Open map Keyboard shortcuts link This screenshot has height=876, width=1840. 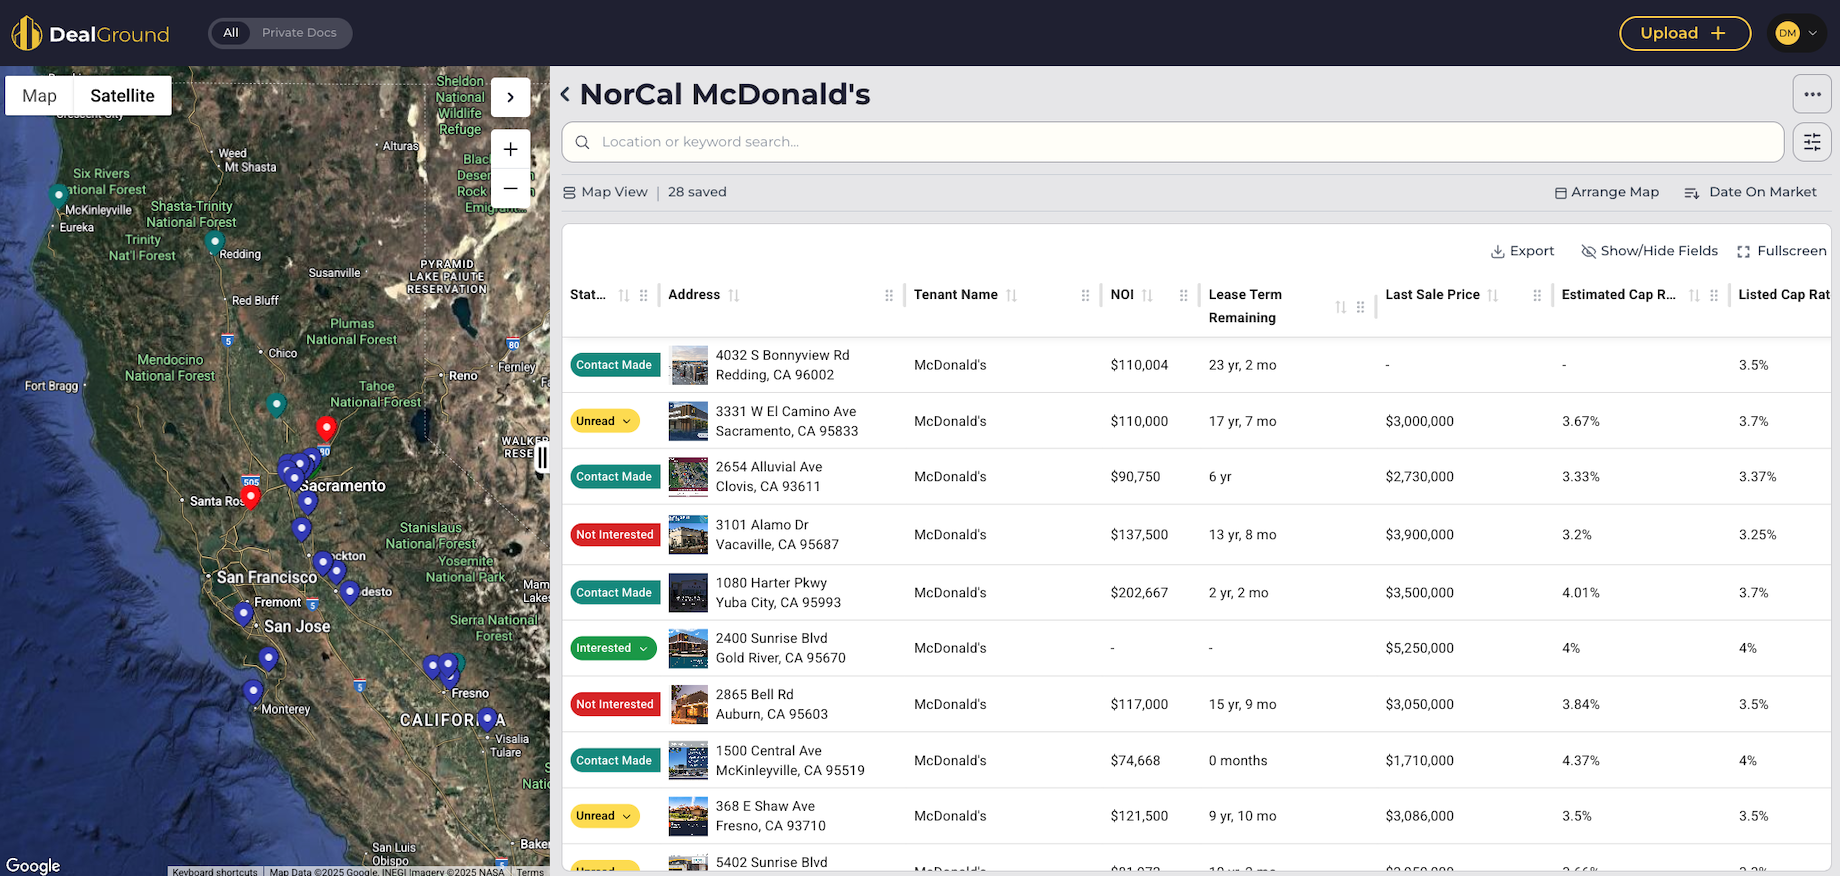click(x=214, y=872)
